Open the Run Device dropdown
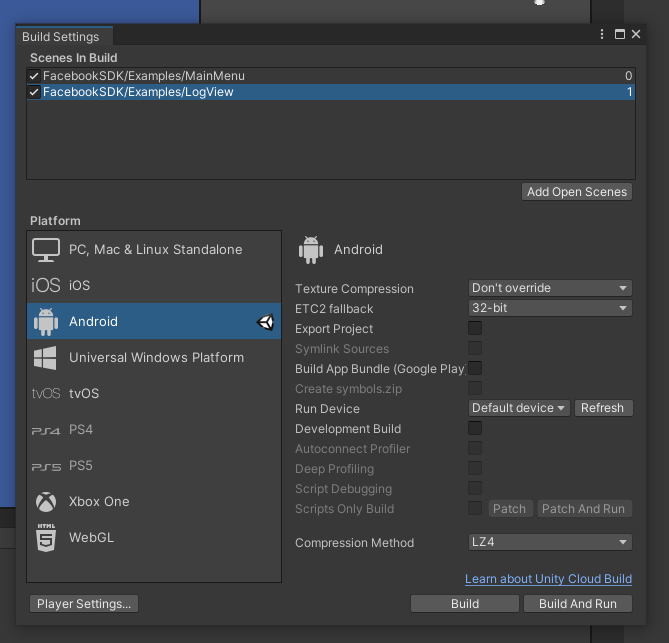The width and height of the screenshot is (669, 643). [519, 408]
